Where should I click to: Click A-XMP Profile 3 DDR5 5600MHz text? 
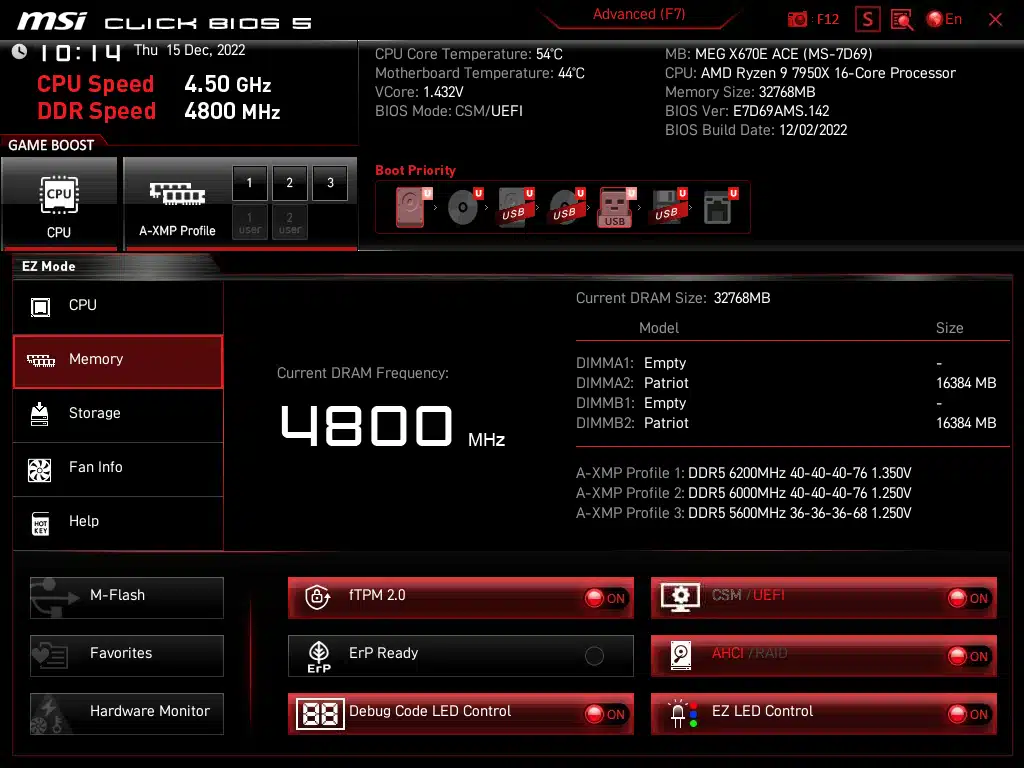click(743, 513)
